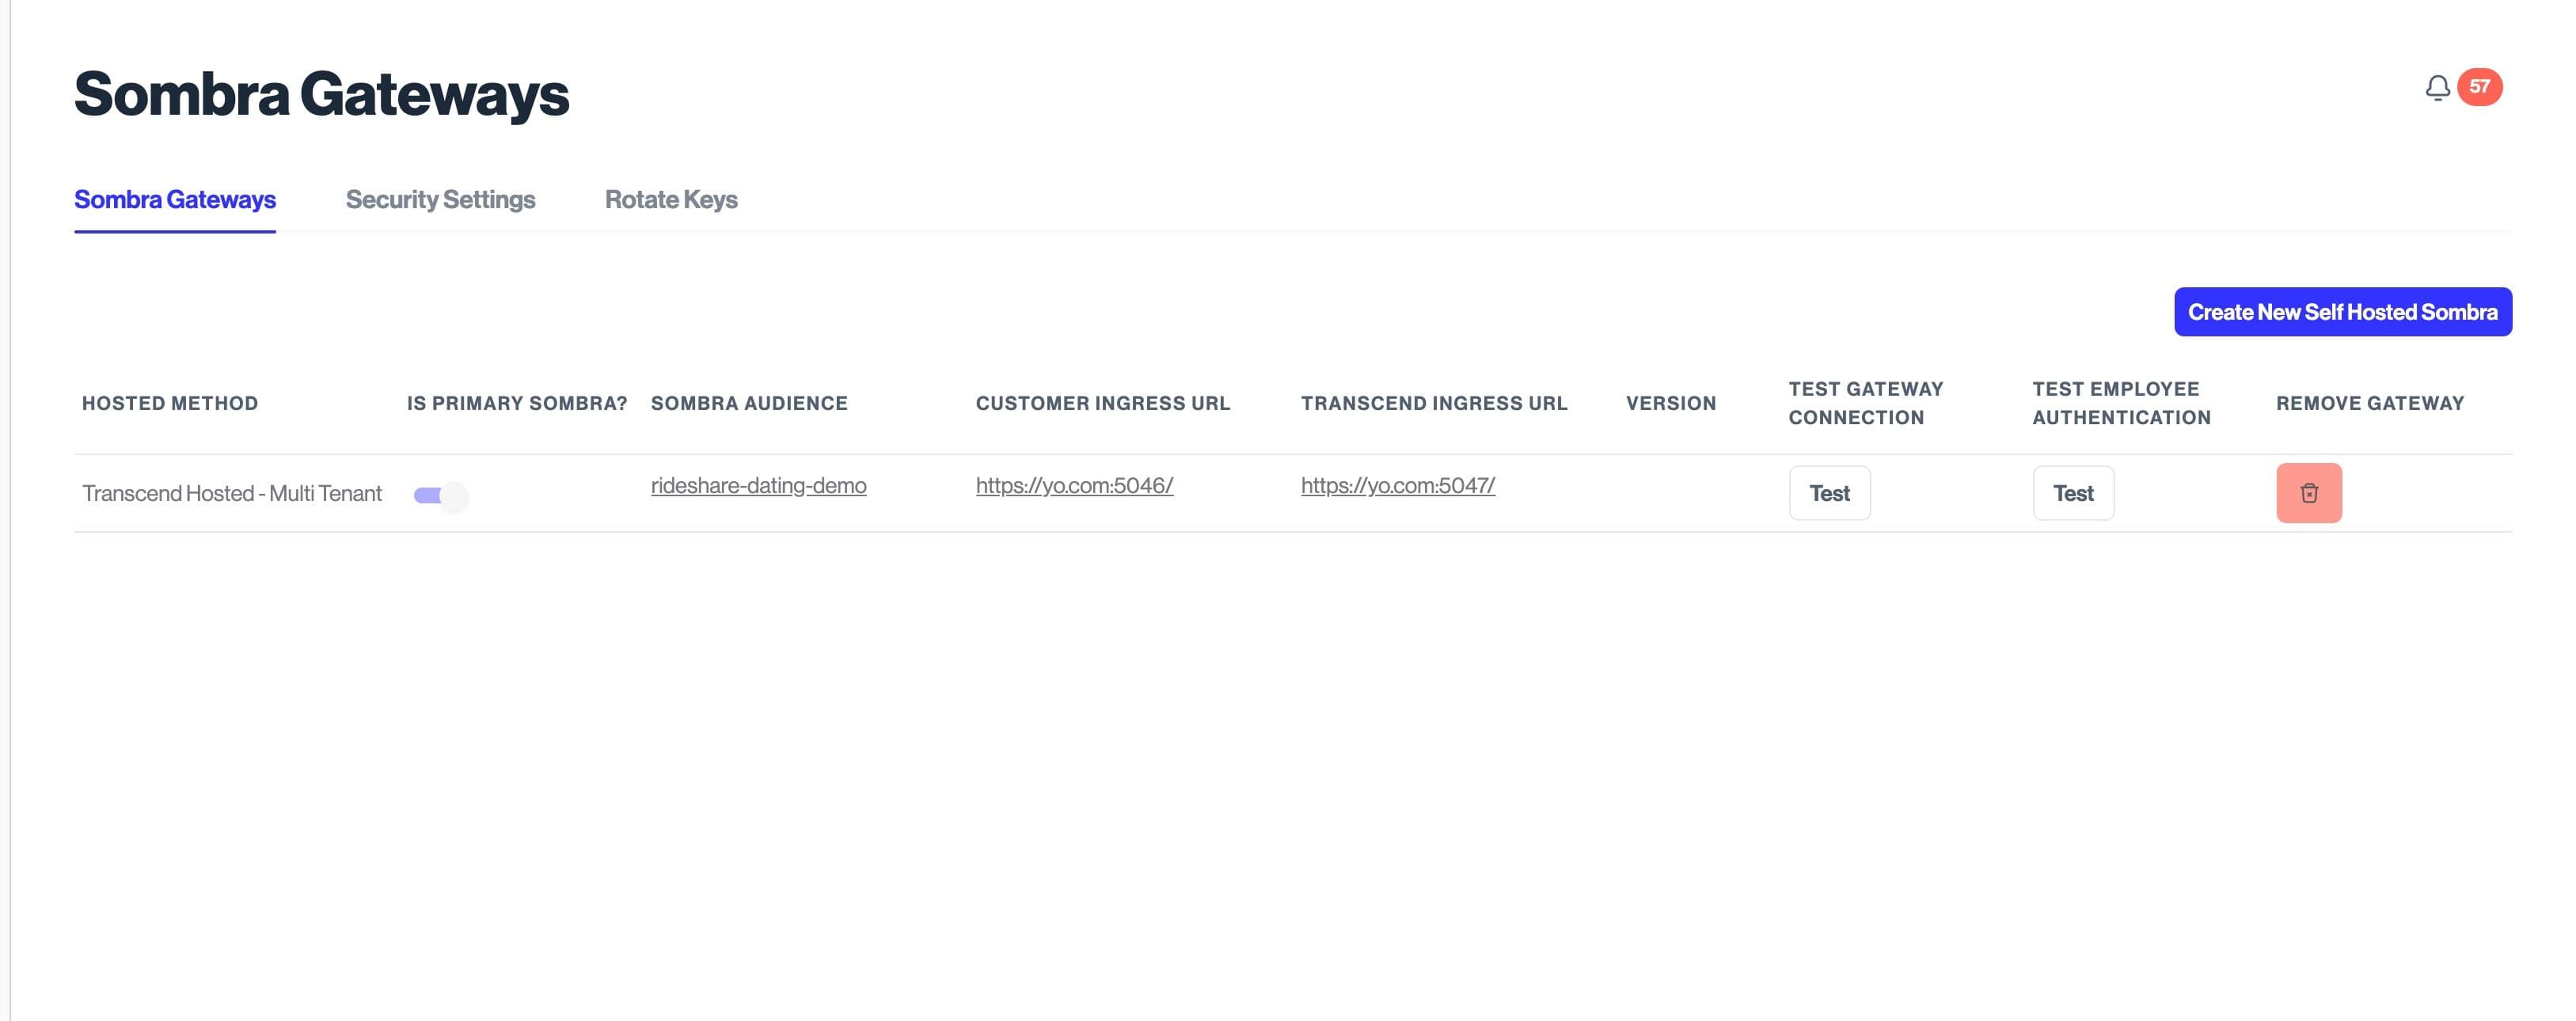The image size is (2576, 1021).
Task: Click the Version column header
Action: click(x=1670, y=403)
